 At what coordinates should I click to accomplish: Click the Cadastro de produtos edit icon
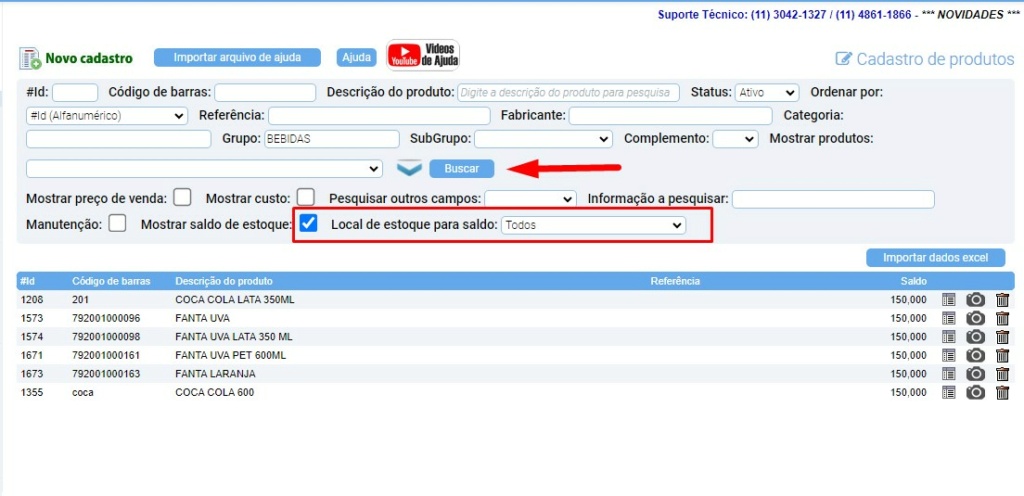coord(844,59)
